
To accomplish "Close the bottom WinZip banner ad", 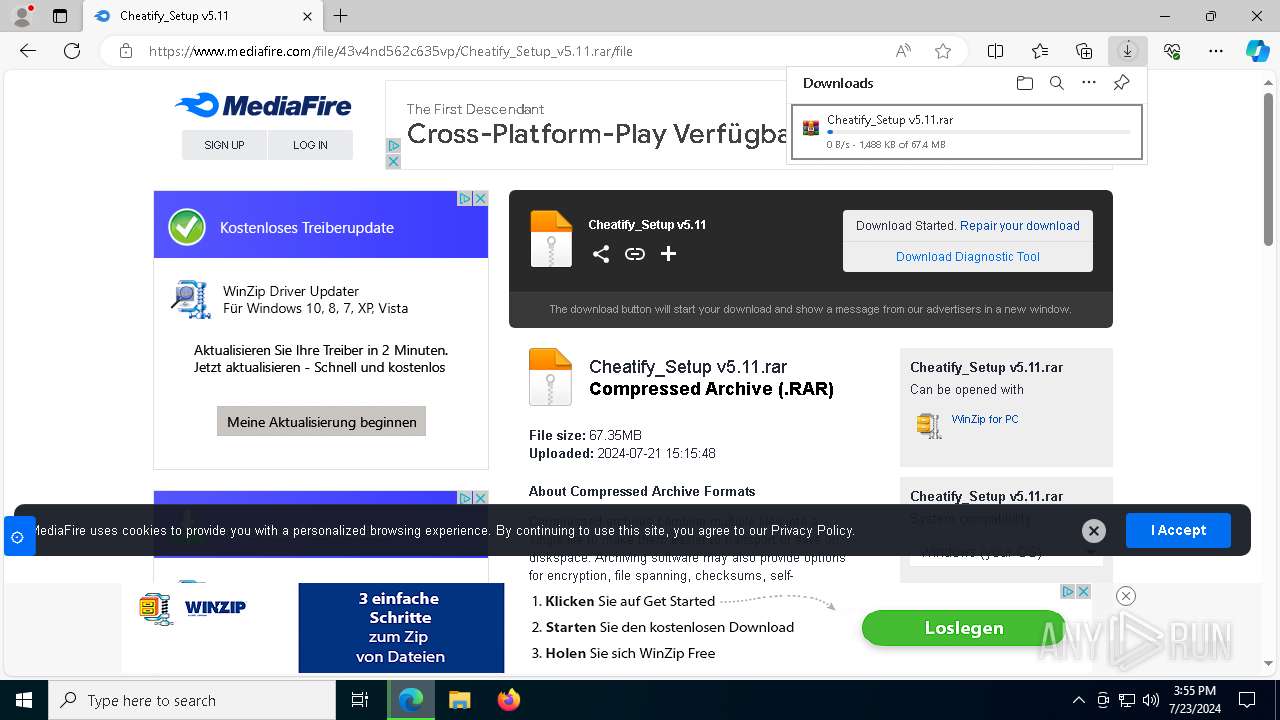I will pos(1126,596).
